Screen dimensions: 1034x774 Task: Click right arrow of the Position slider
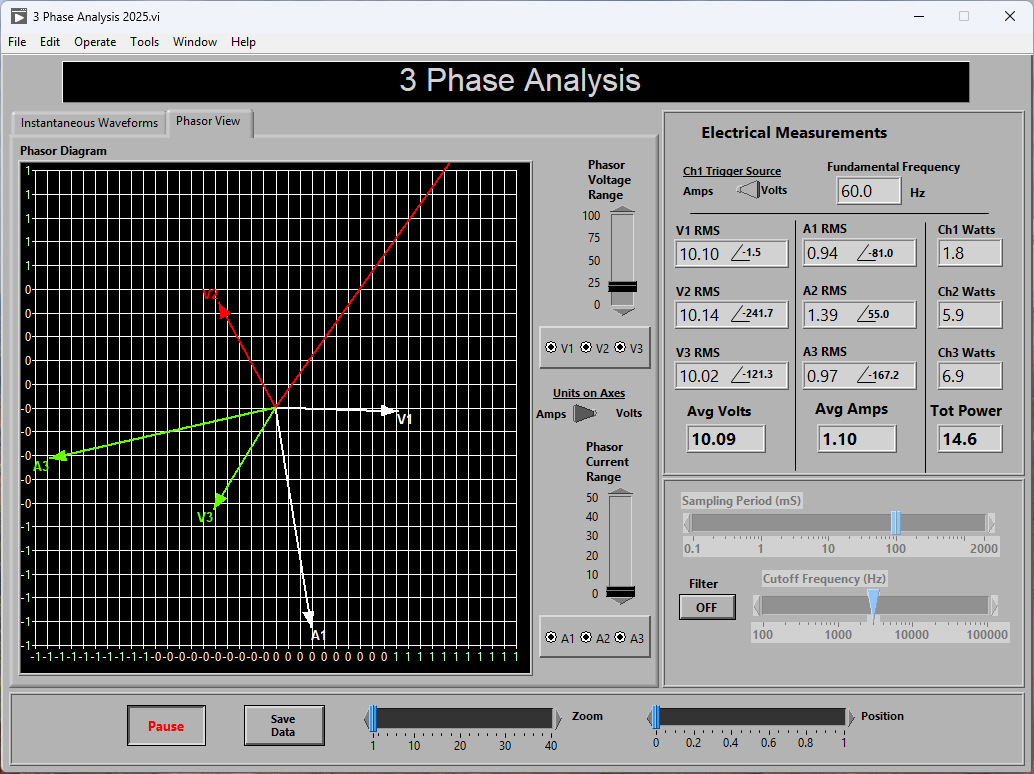(851, 718)
